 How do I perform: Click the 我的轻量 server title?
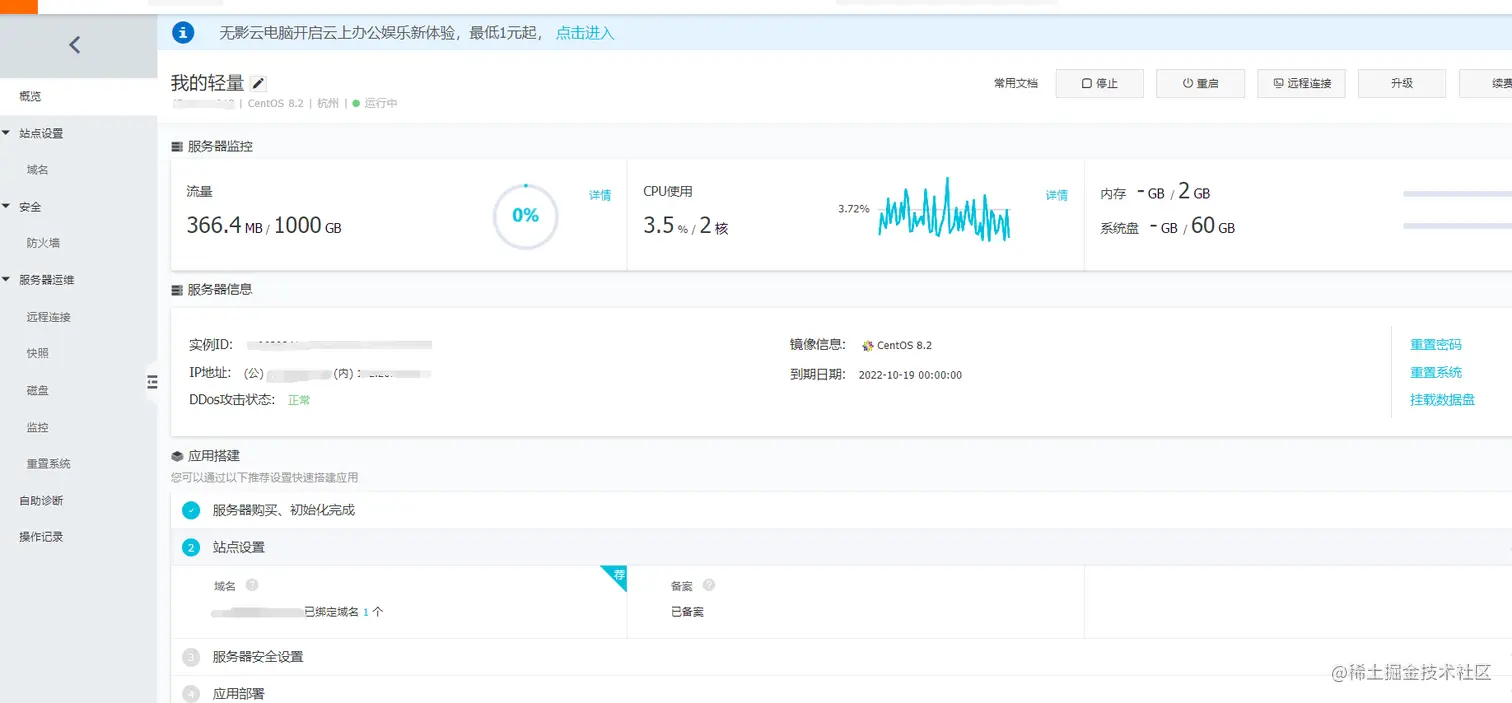(x=207, y=83)
